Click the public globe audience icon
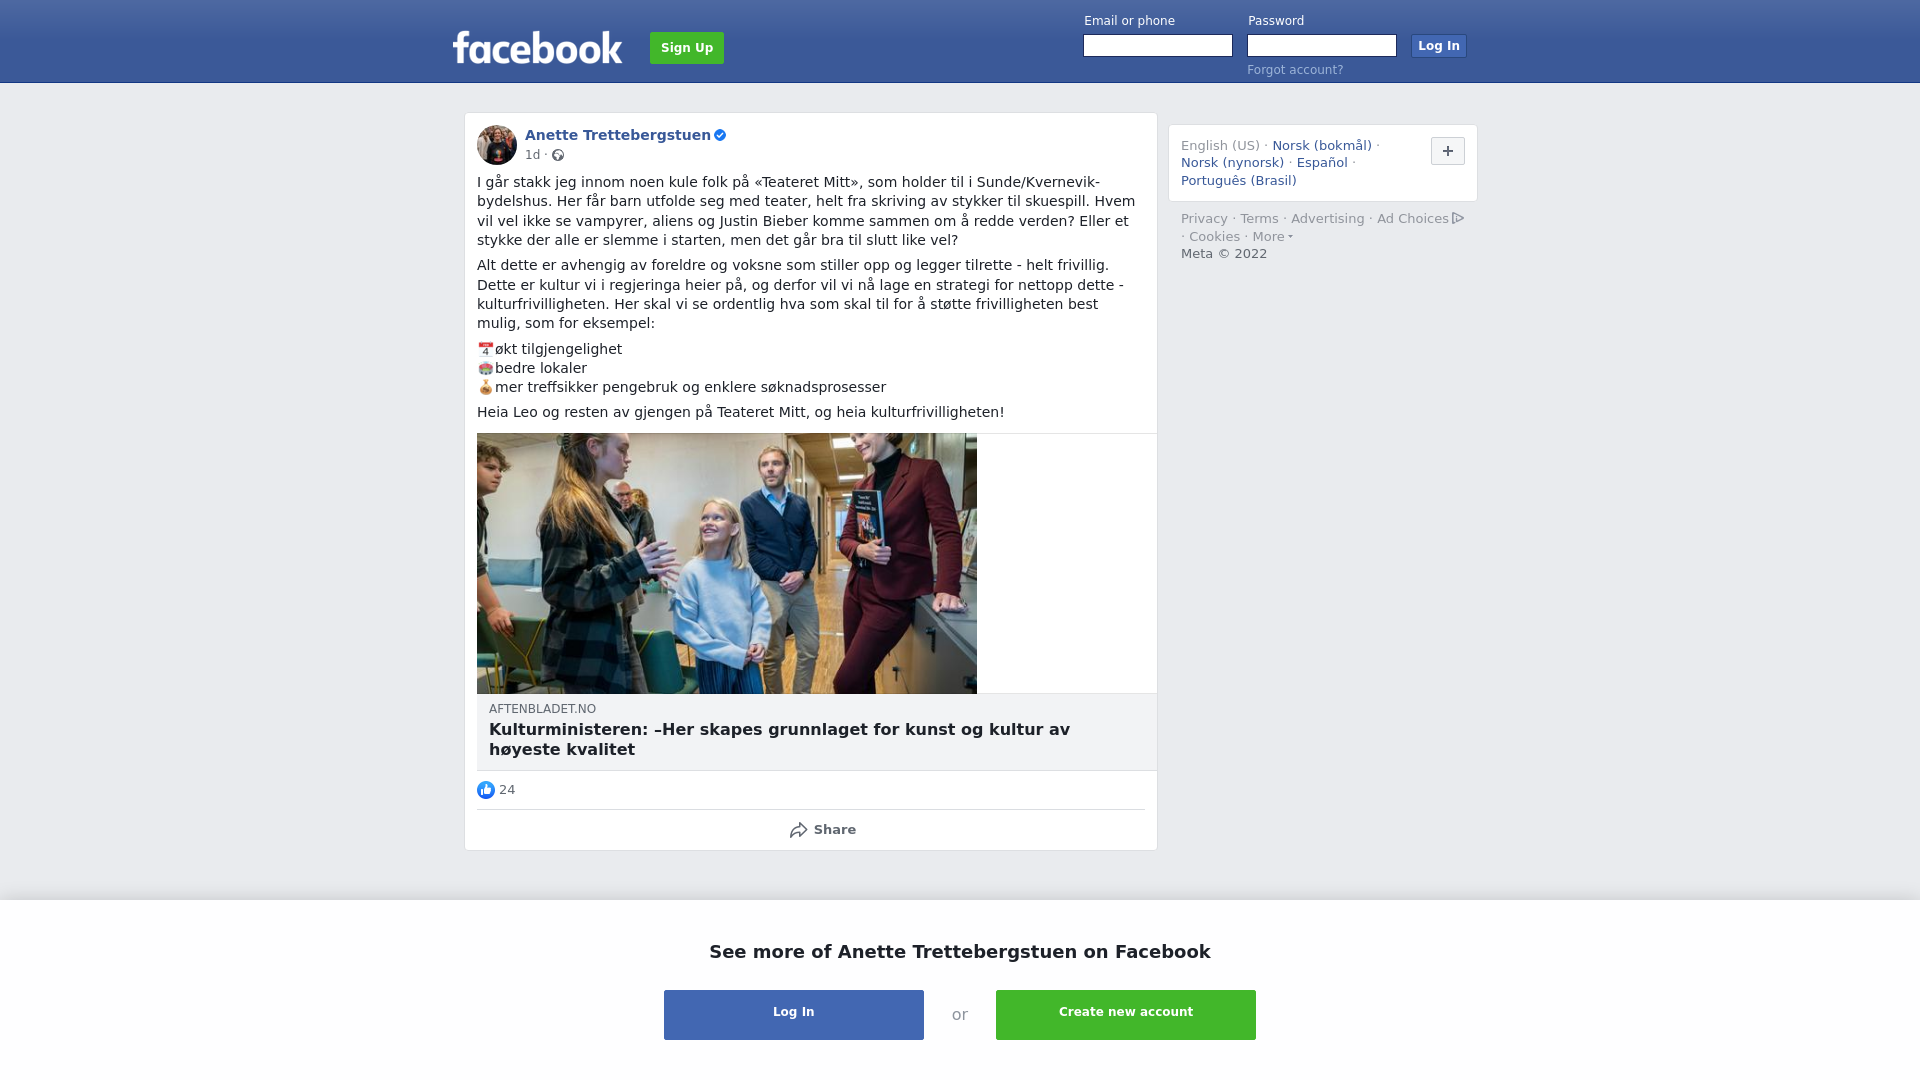Image resolution: width=1920 pixels, height=1080 pixels. 558,155
